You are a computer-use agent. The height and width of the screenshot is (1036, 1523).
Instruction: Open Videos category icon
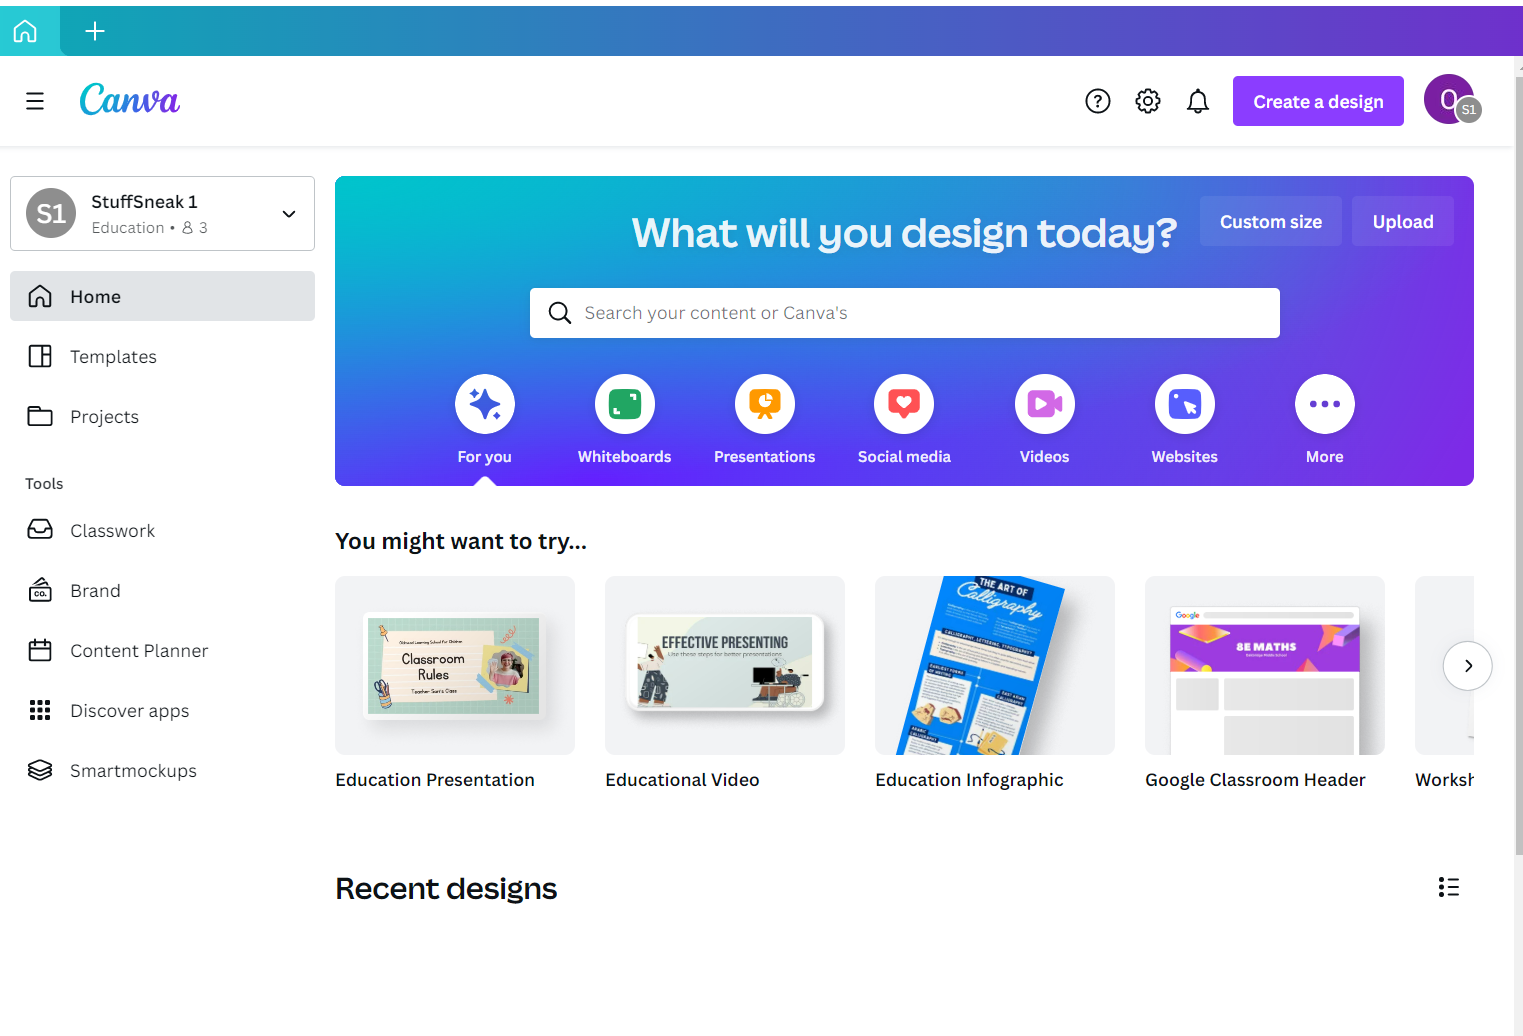tap(1045, 404)
